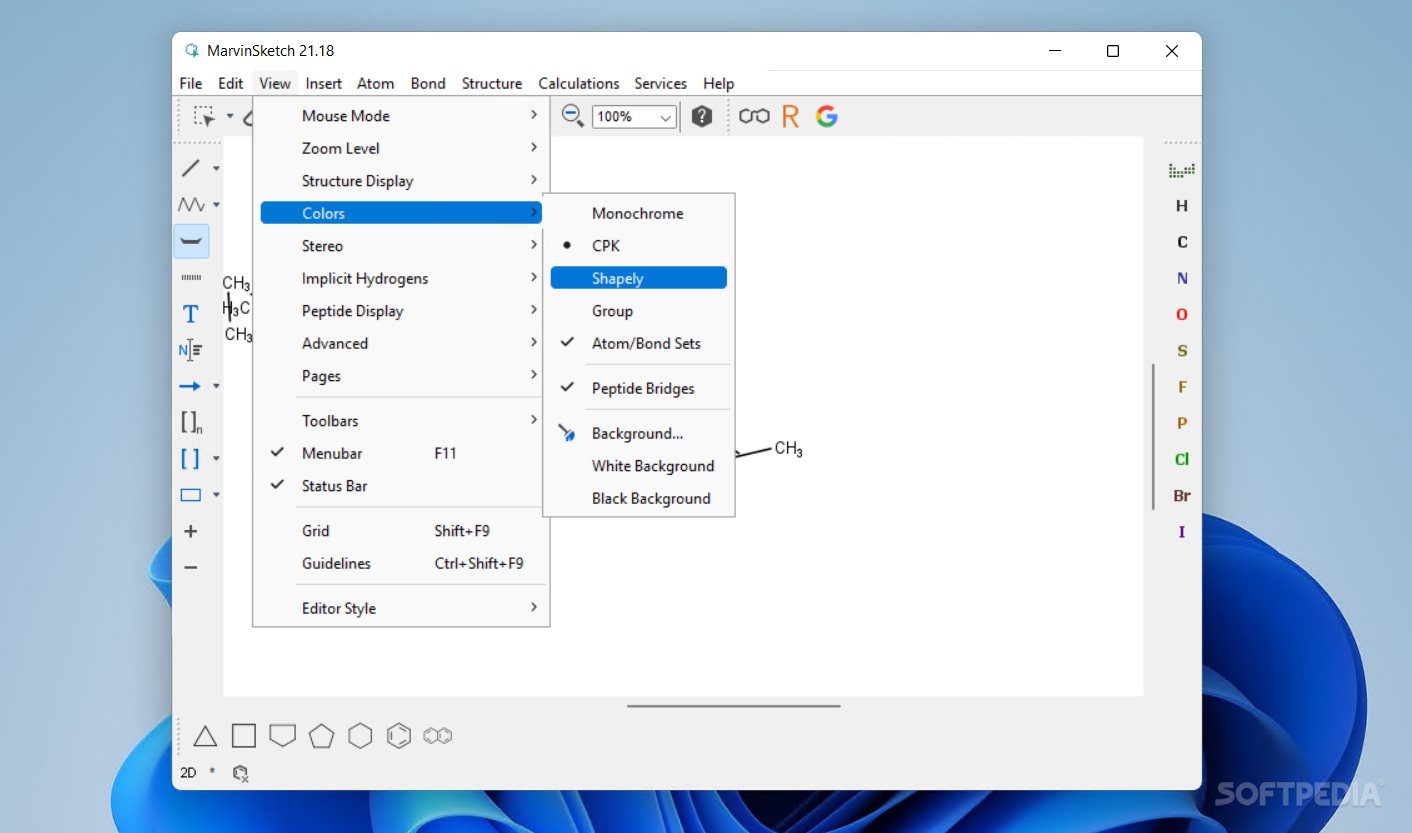
Task: Select the T text tool
Action: (190, 314)
